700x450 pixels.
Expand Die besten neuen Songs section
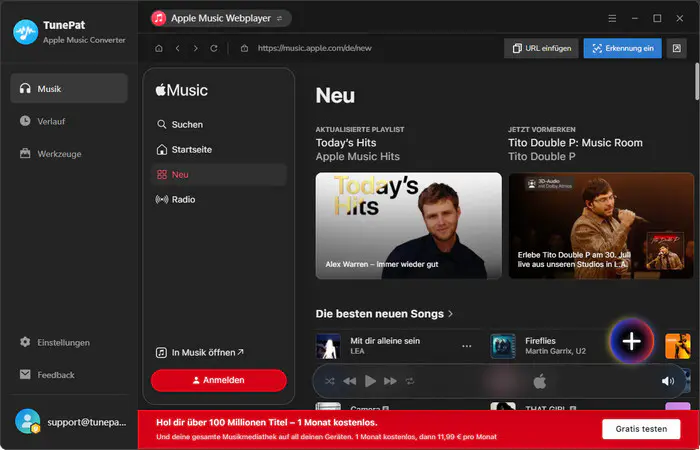click(384, 314)
